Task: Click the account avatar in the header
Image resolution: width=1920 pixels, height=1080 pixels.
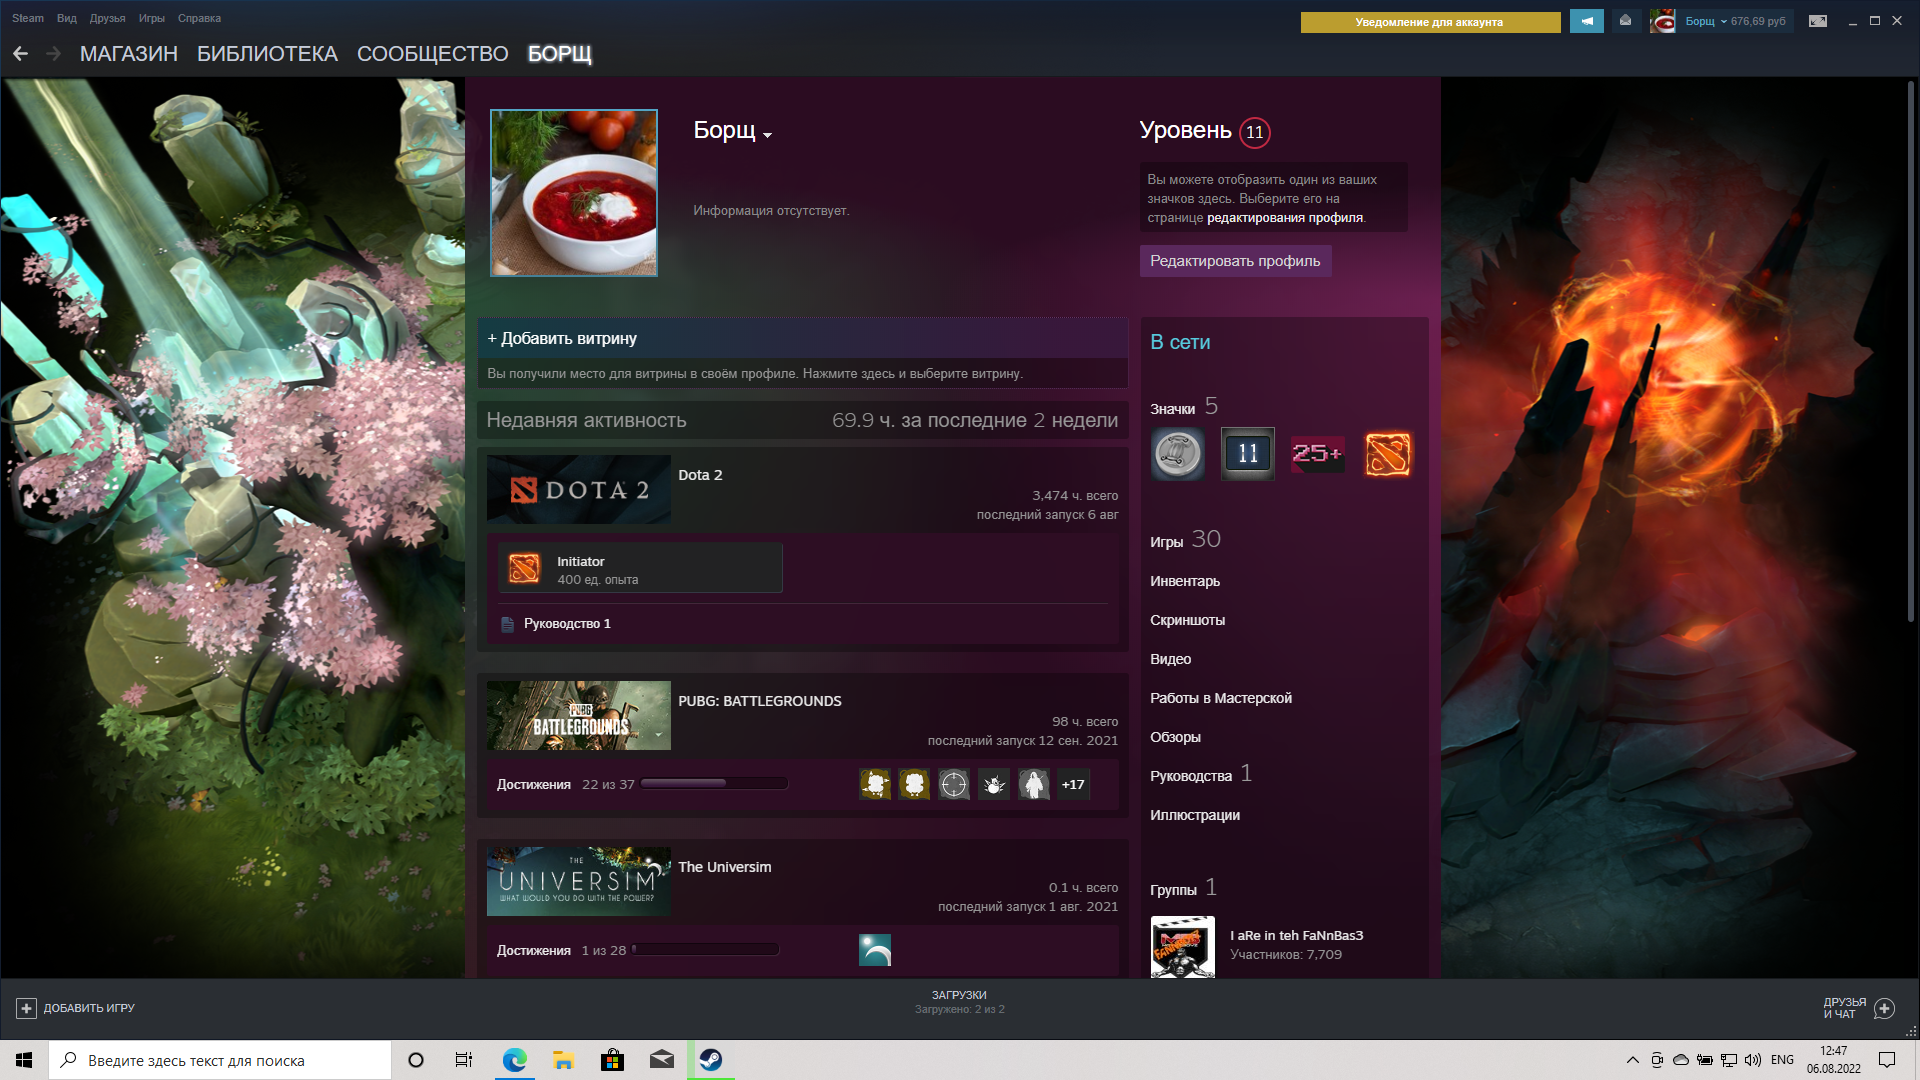Action: [1663, 21]
